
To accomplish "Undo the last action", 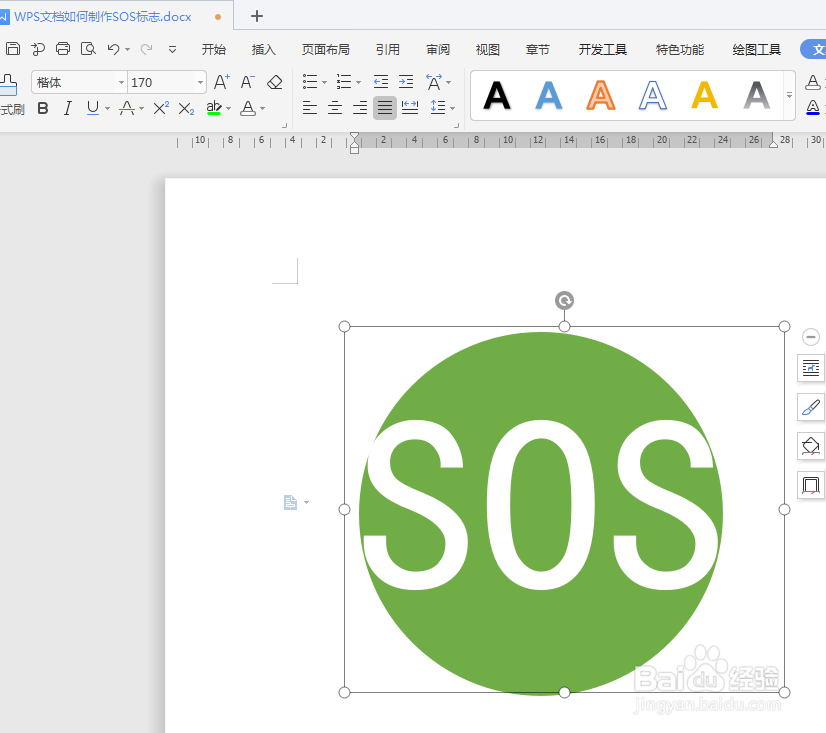I will (x=113, y=49).
